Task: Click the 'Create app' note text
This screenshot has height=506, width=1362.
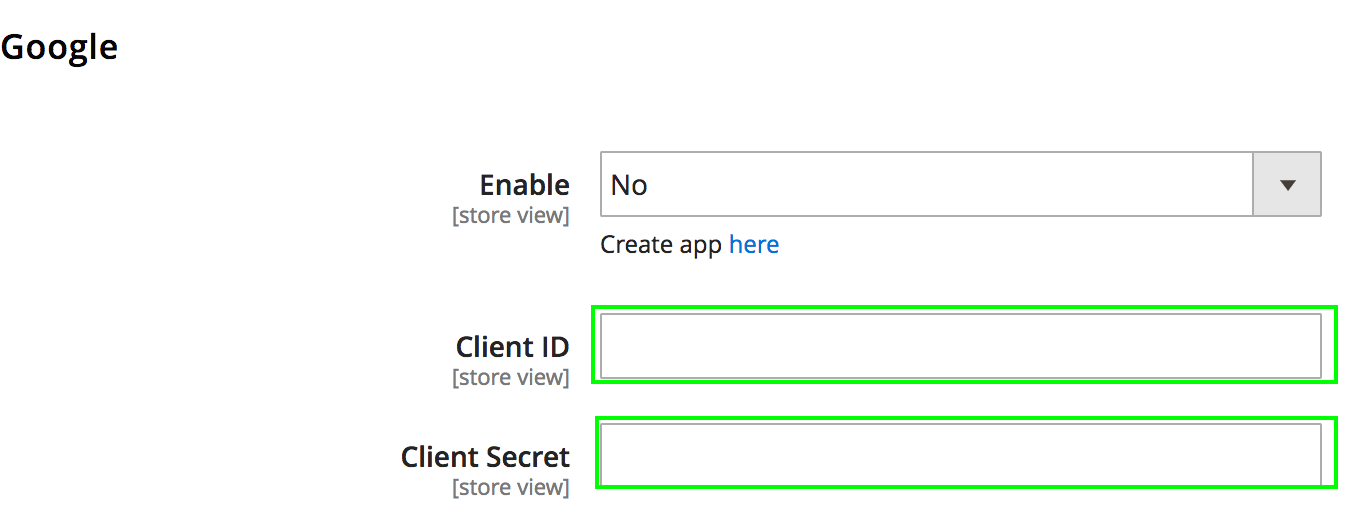Action: tap(661, 245)
